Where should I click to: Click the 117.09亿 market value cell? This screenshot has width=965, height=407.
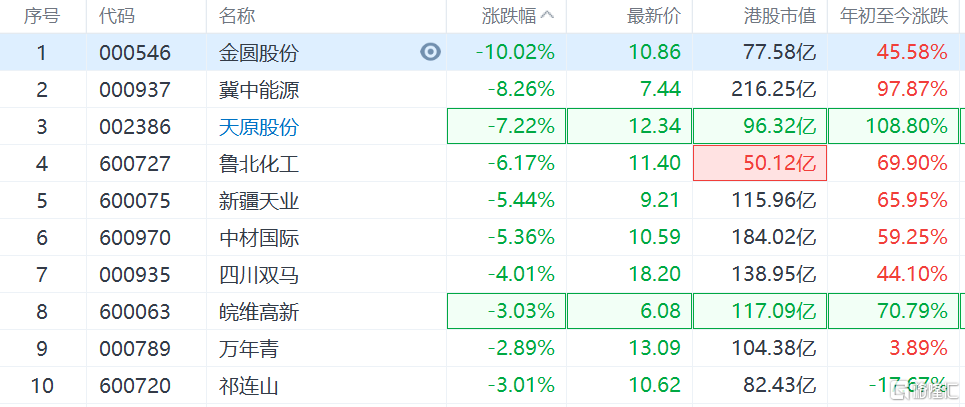(760, 312)
